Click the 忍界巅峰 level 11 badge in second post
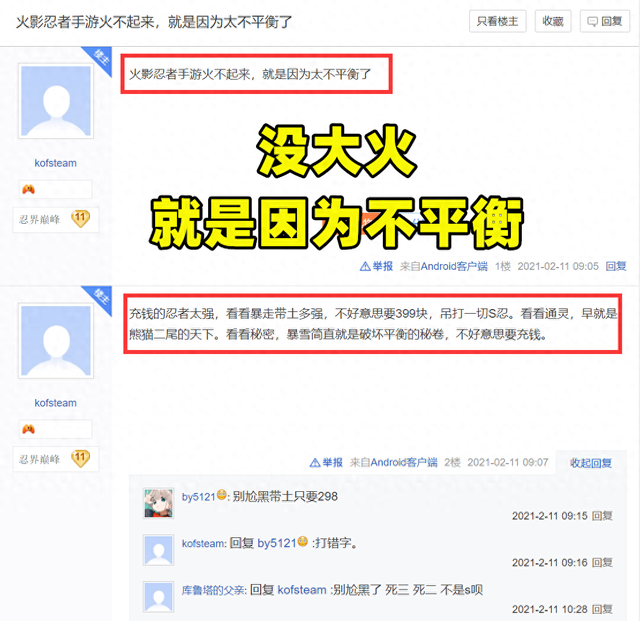This screenshot has width=640, height=621. [x=56, y=459]
